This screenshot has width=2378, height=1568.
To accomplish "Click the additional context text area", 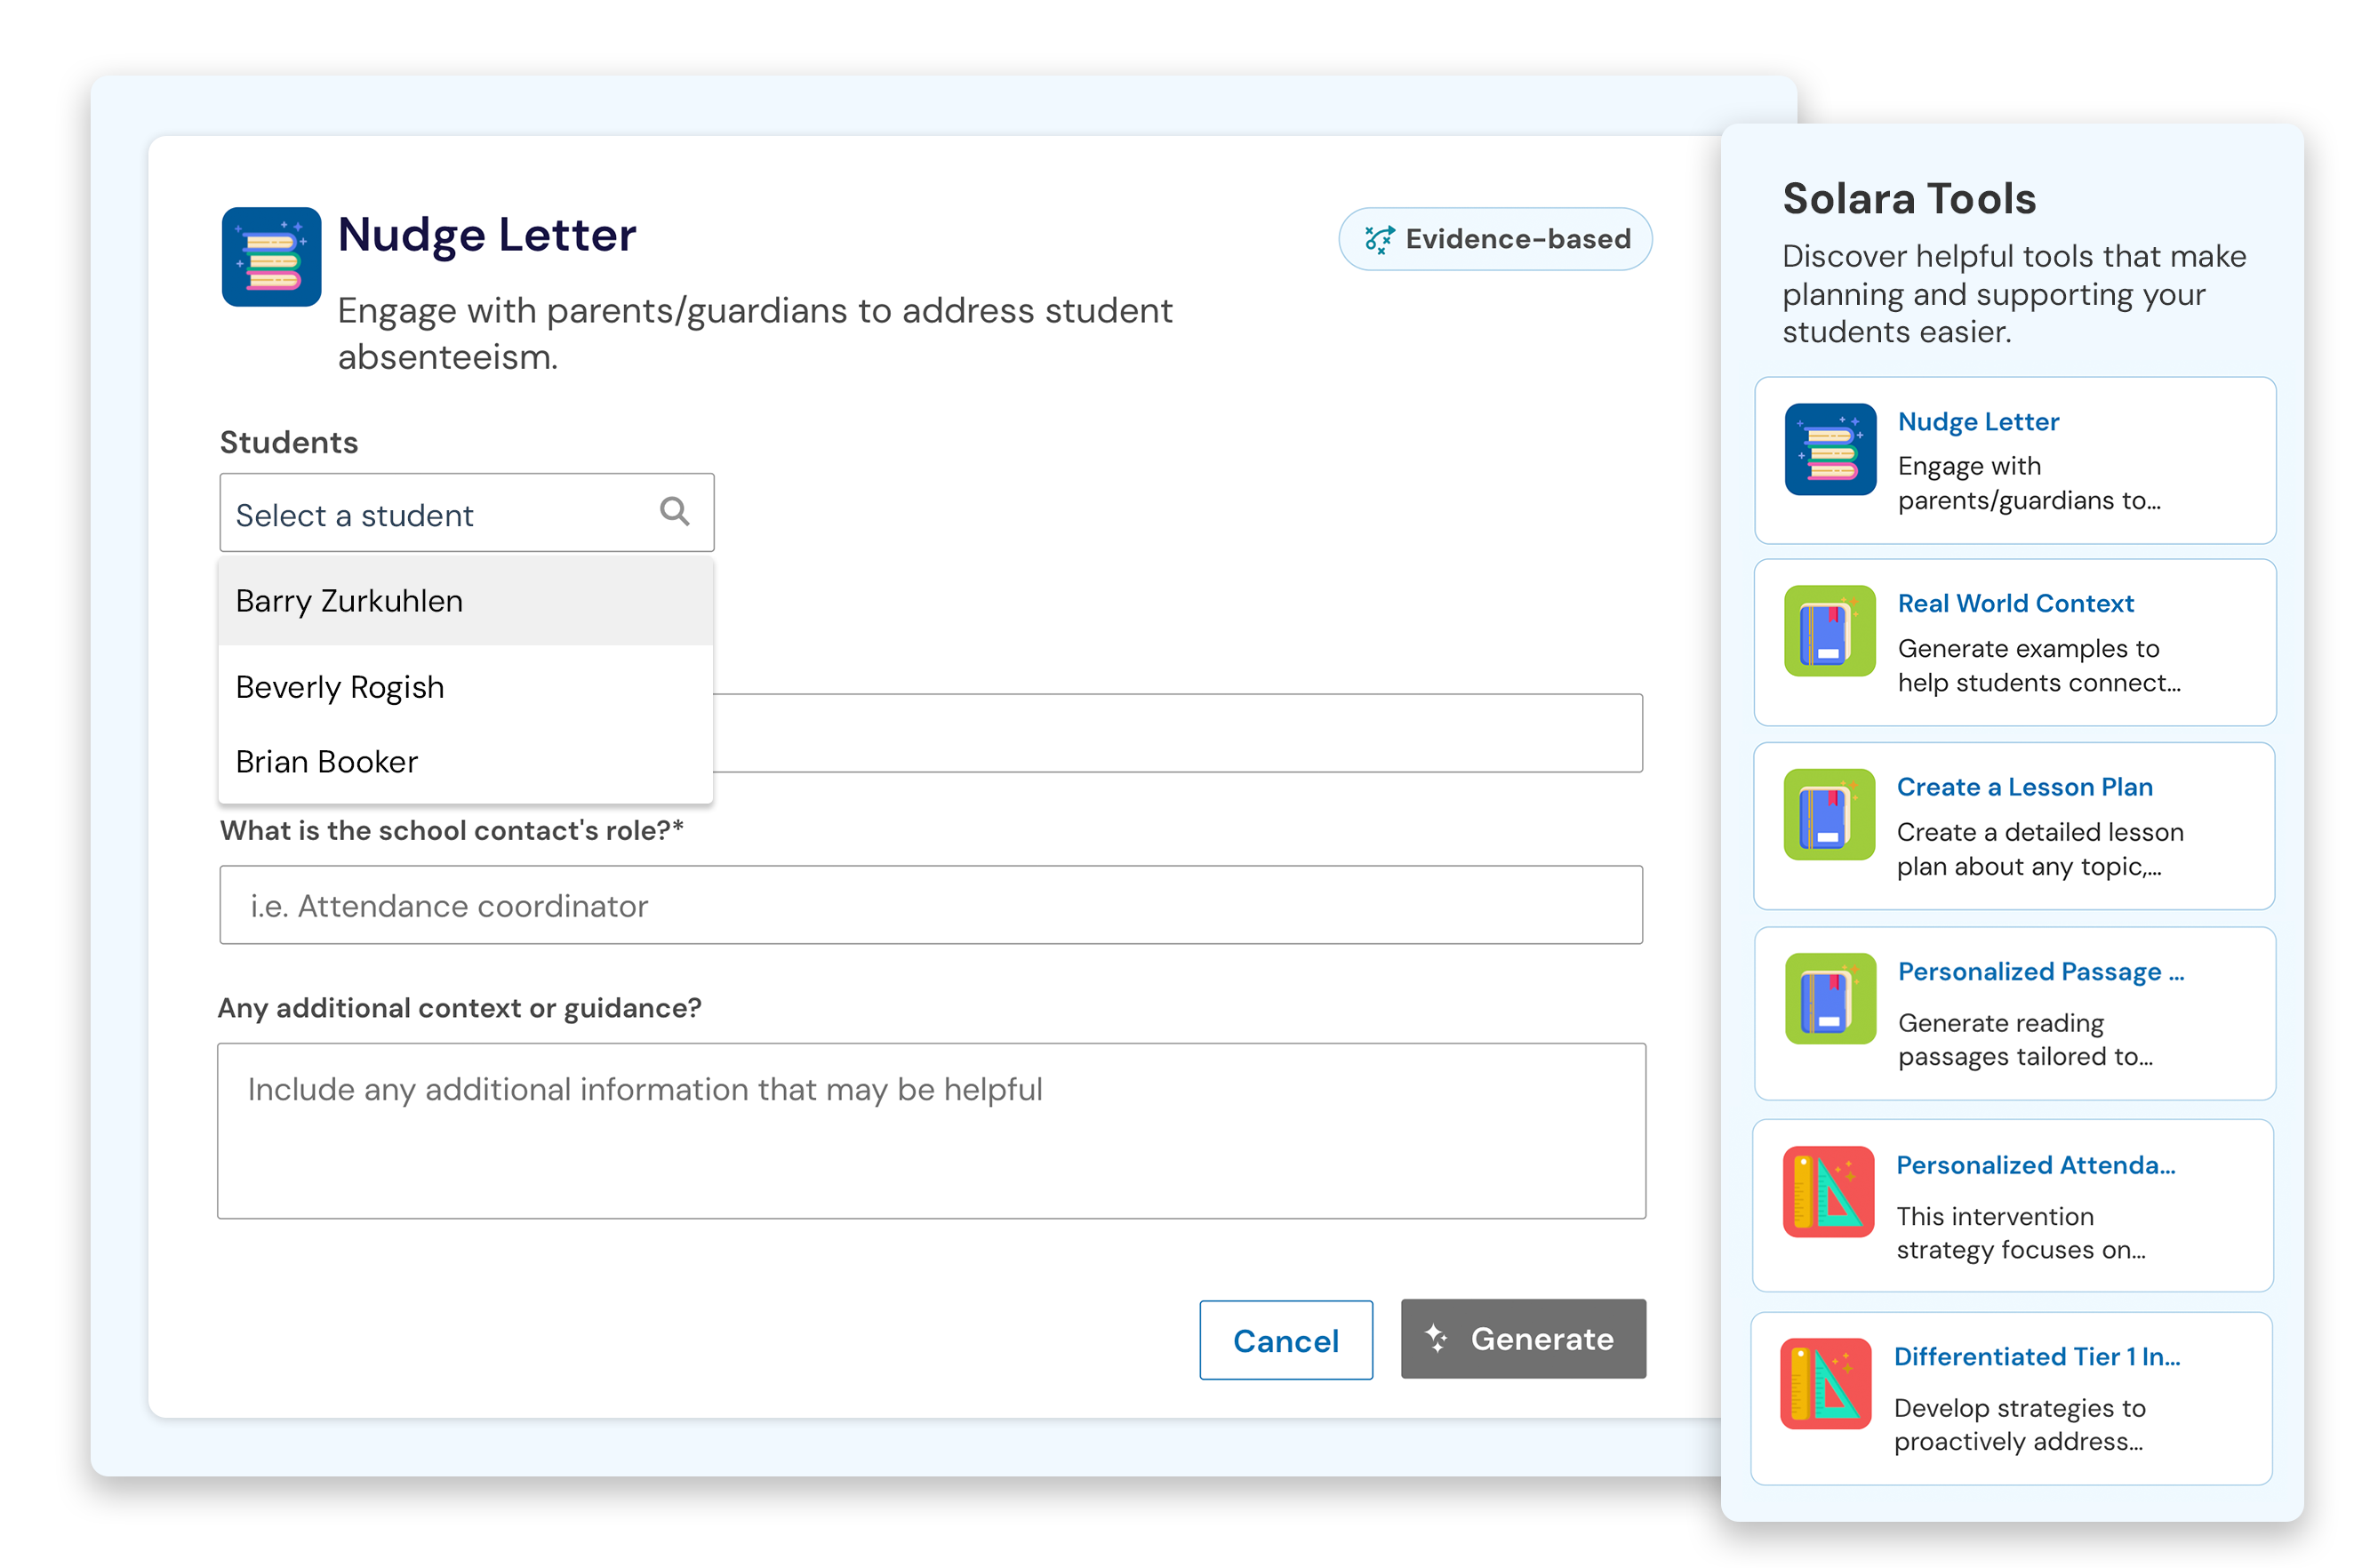I will click(x=930, y=1130).
